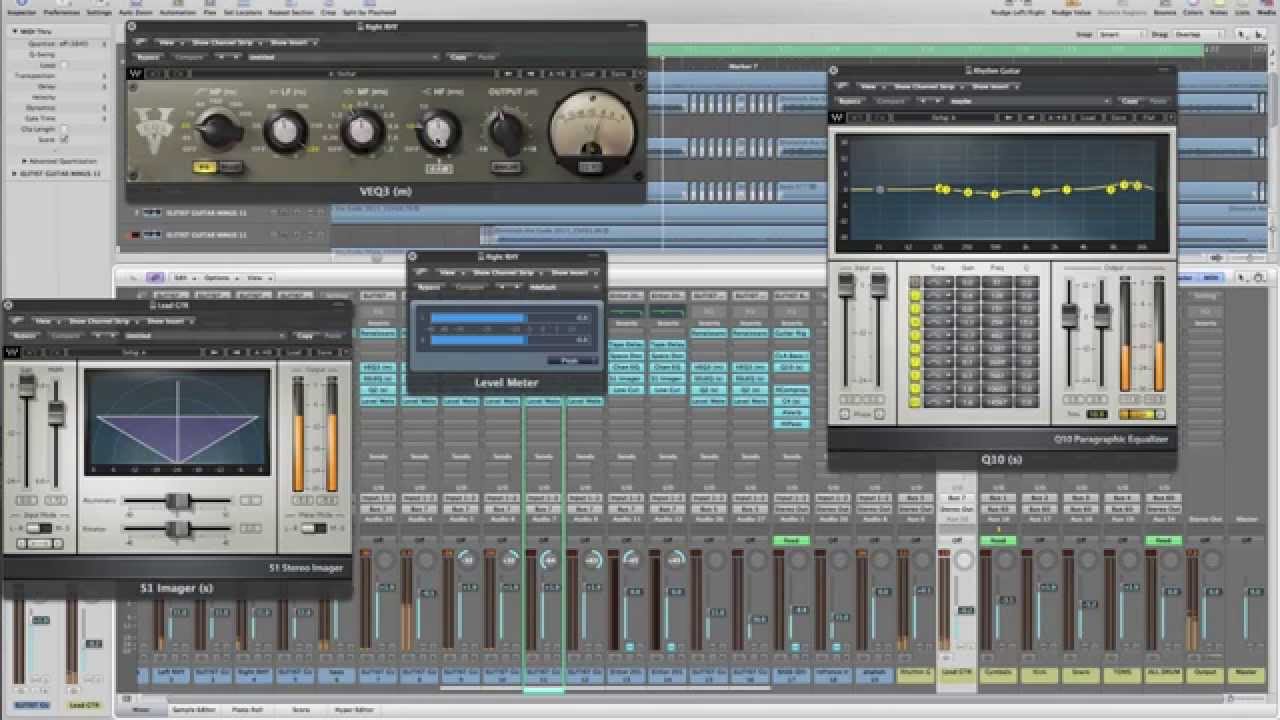Click the Waves logo in VEQ3 plugin
Screen dimensions: 1280x720
136,73
